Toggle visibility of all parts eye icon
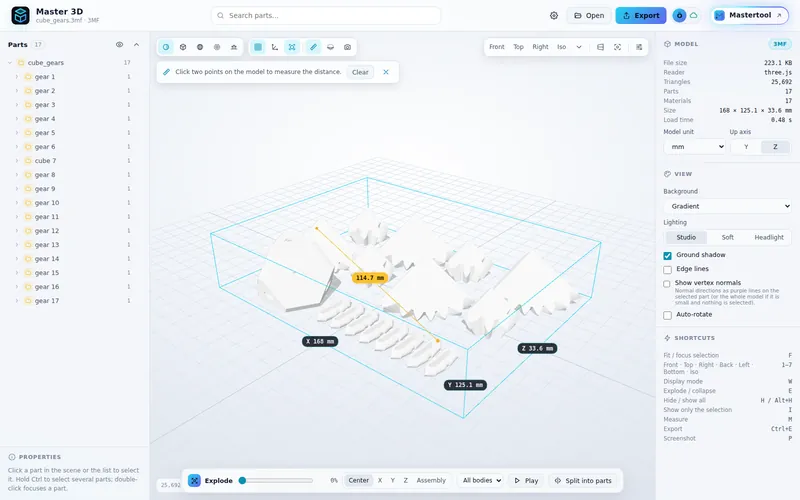Screen dimensions: 800x500 click(119, 44)
